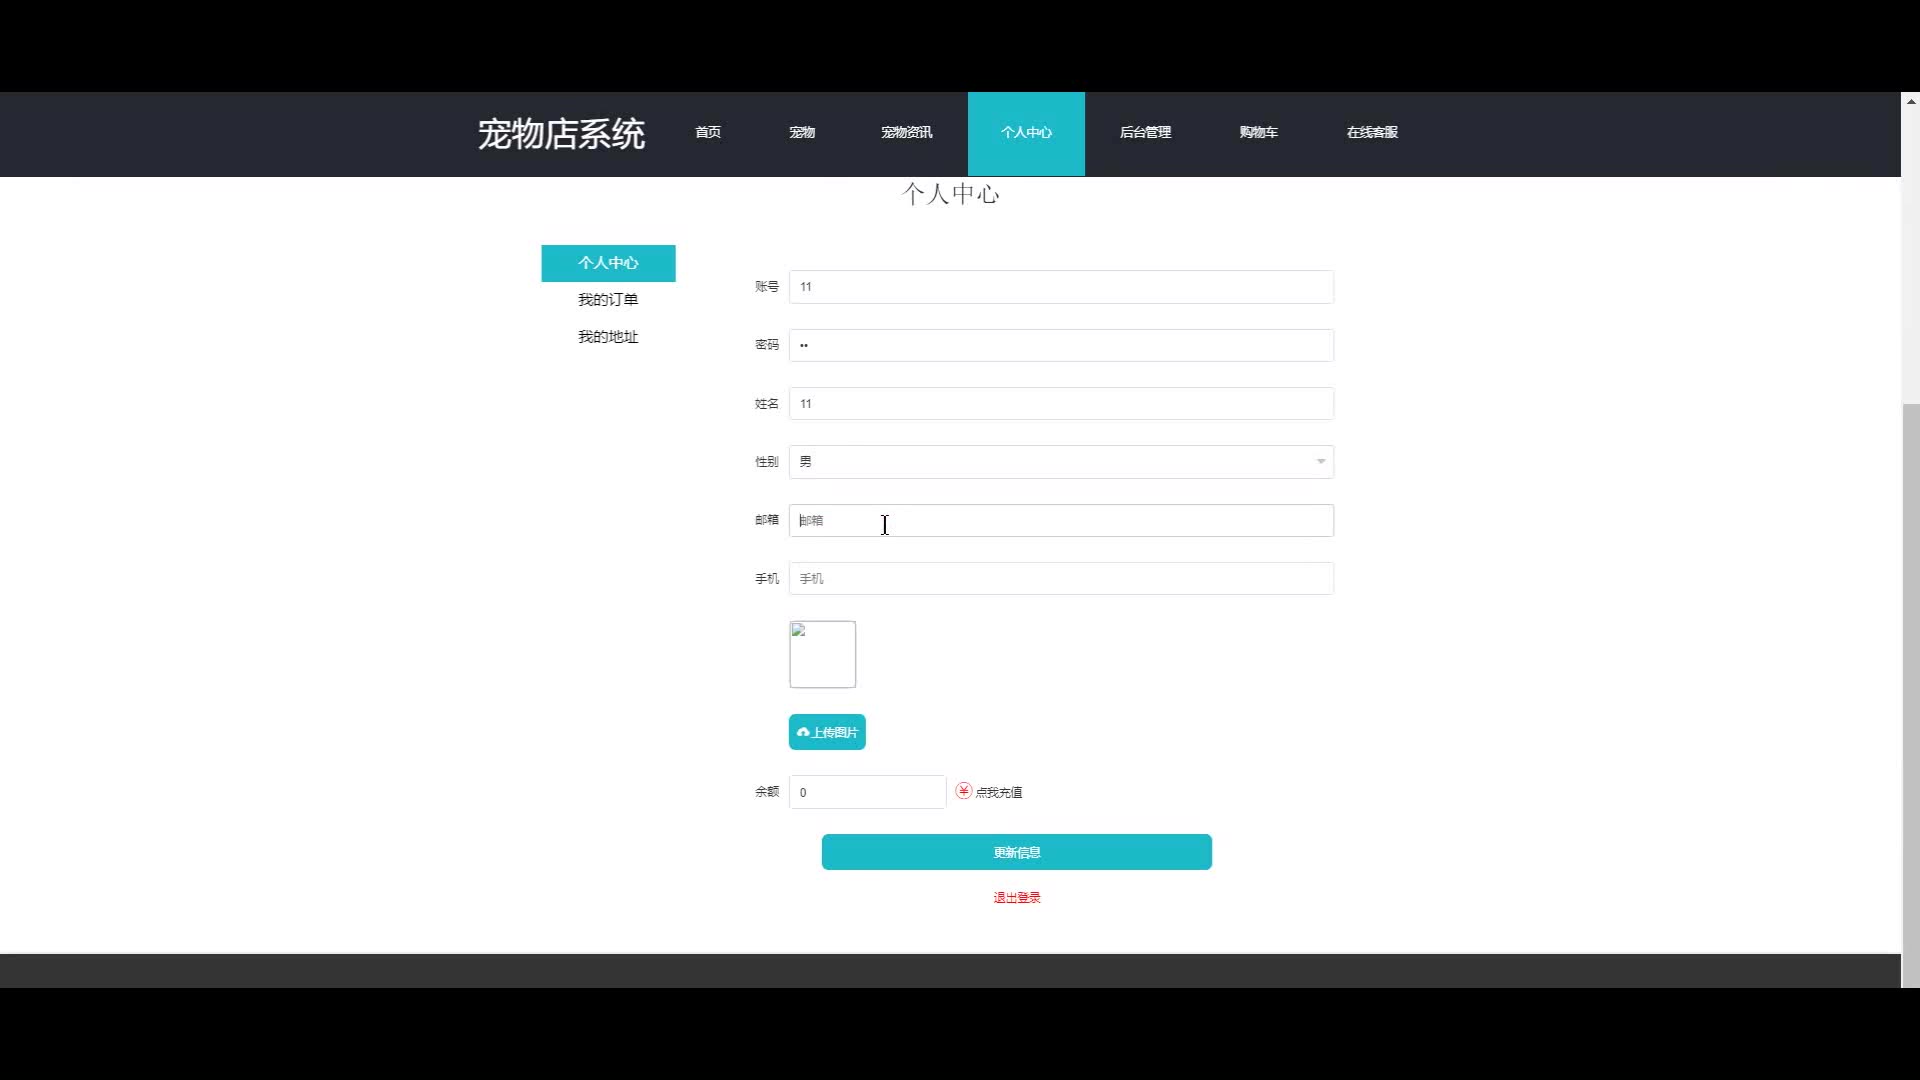Open 我的地址 in the sidebar

(608, 337)
